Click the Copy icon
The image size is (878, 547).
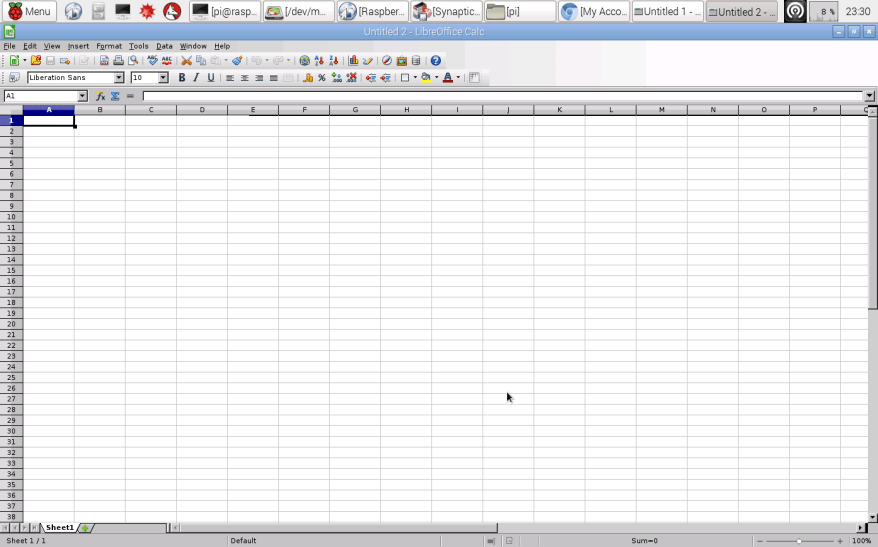(x=201, y=60)
